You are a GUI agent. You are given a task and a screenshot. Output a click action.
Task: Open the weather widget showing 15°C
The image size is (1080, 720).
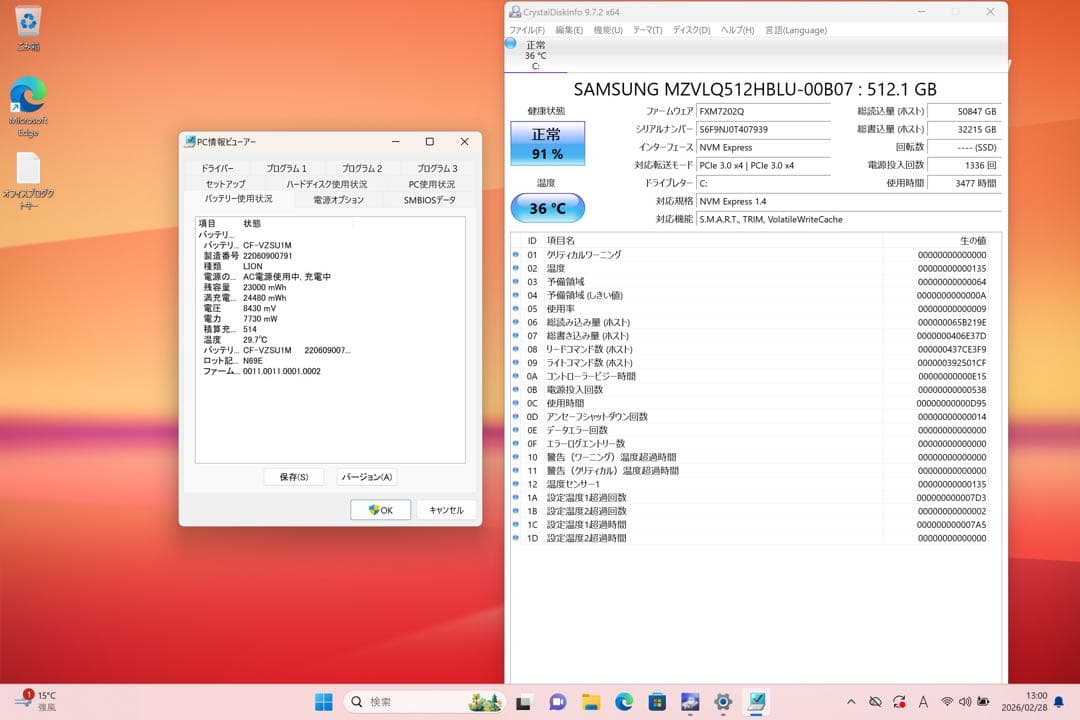[30, 701]
